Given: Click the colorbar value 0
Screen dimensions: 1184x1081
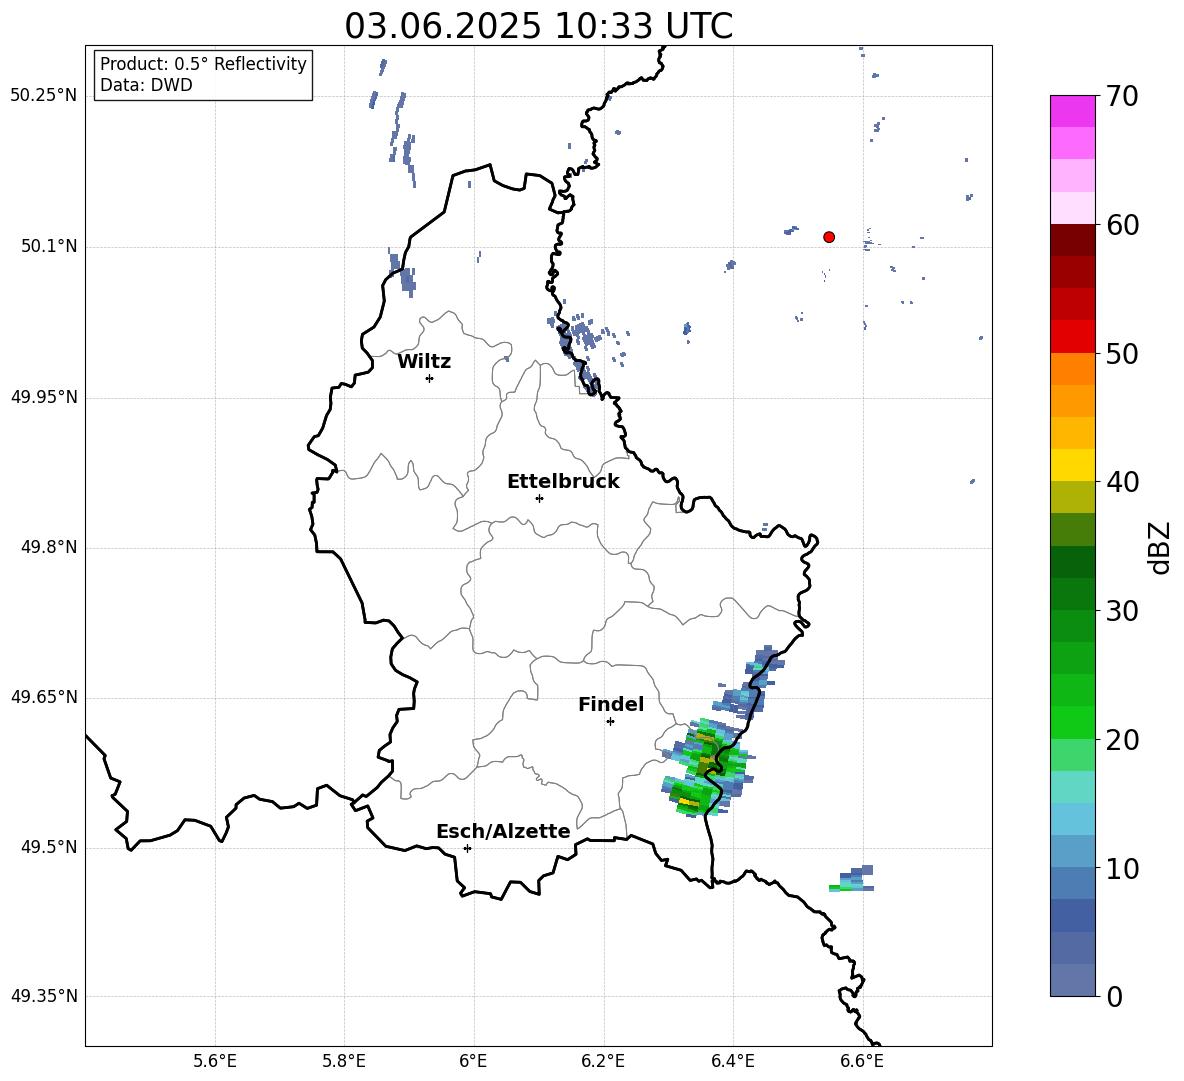Looking at the screenshot, I should tap(1115, 996).
